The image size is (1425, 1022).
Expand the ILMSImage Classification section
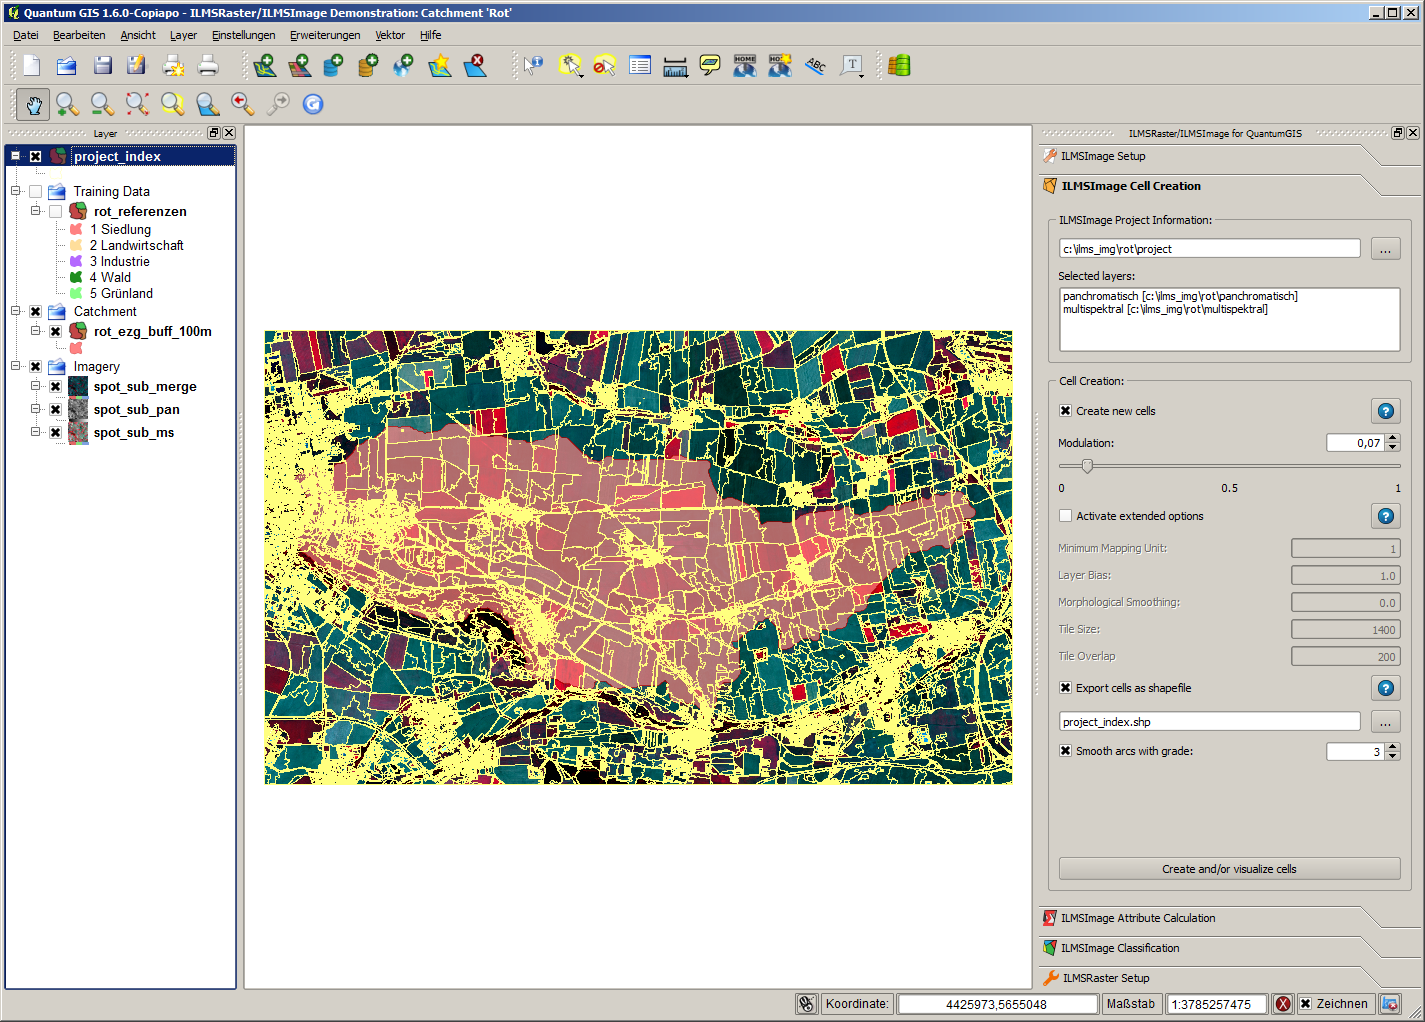pos(1120,948)
